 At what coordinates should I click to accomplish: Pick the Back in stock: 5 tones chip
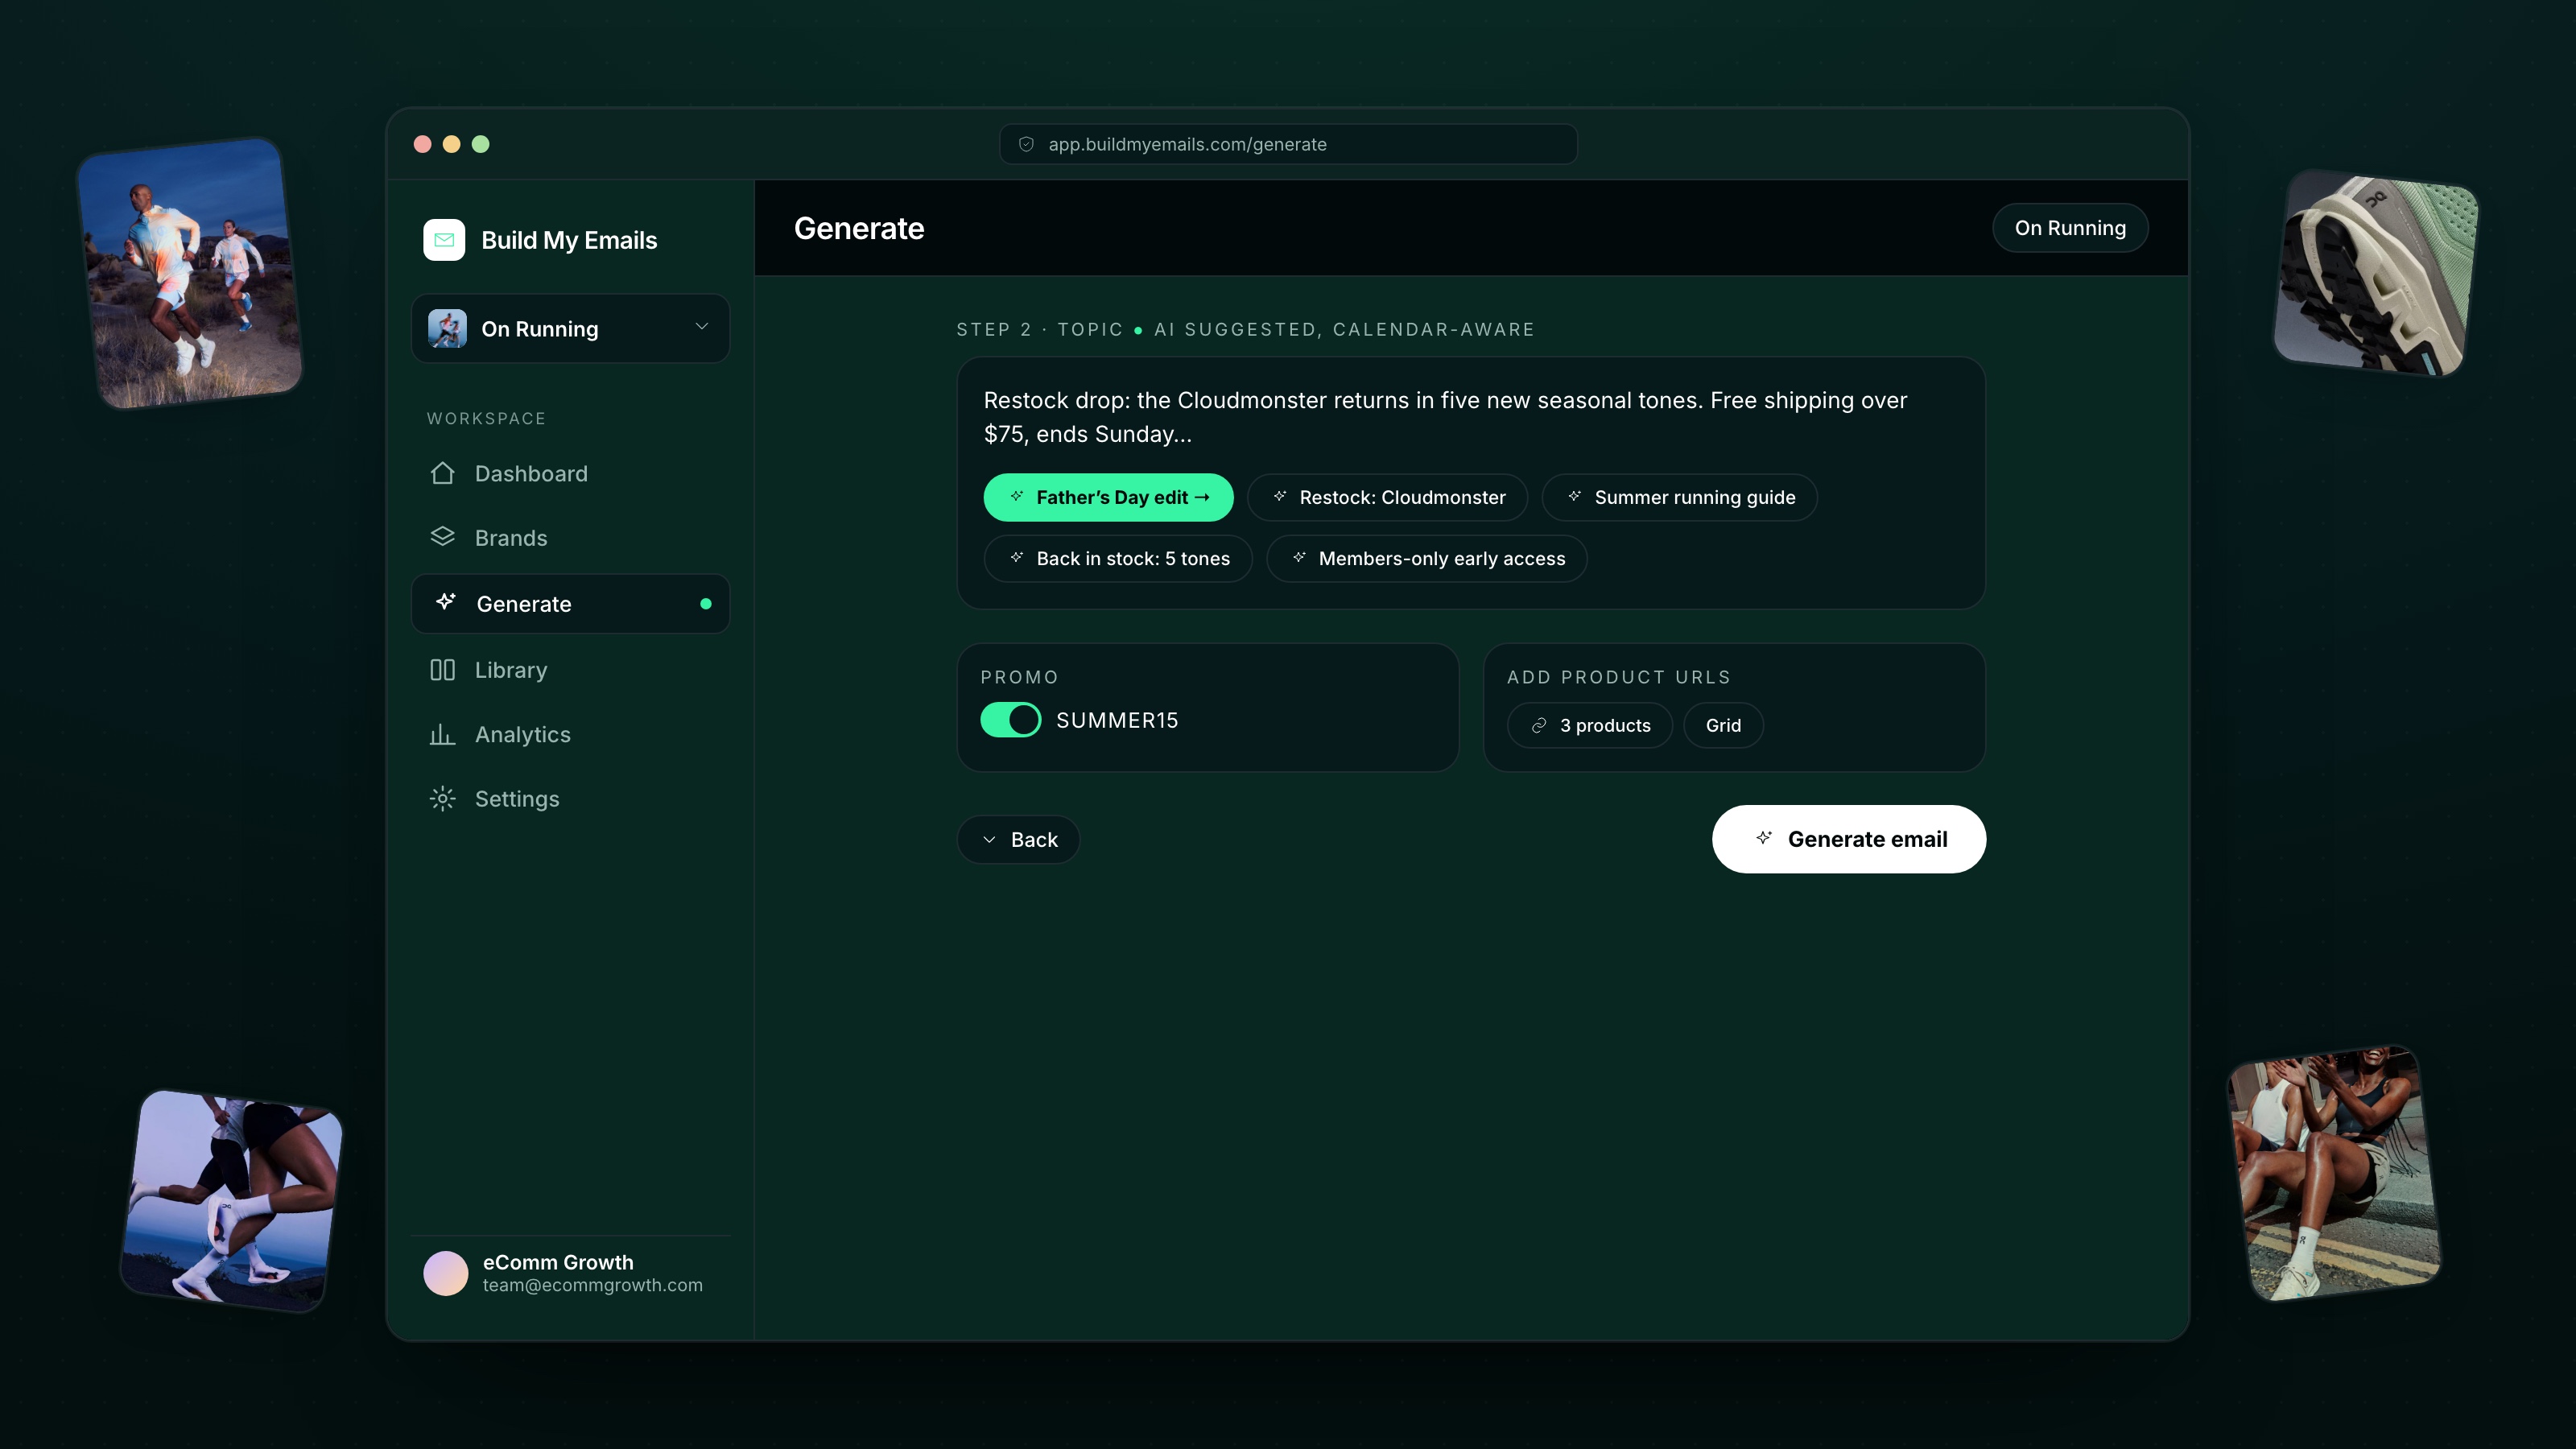pos(1118,558)
